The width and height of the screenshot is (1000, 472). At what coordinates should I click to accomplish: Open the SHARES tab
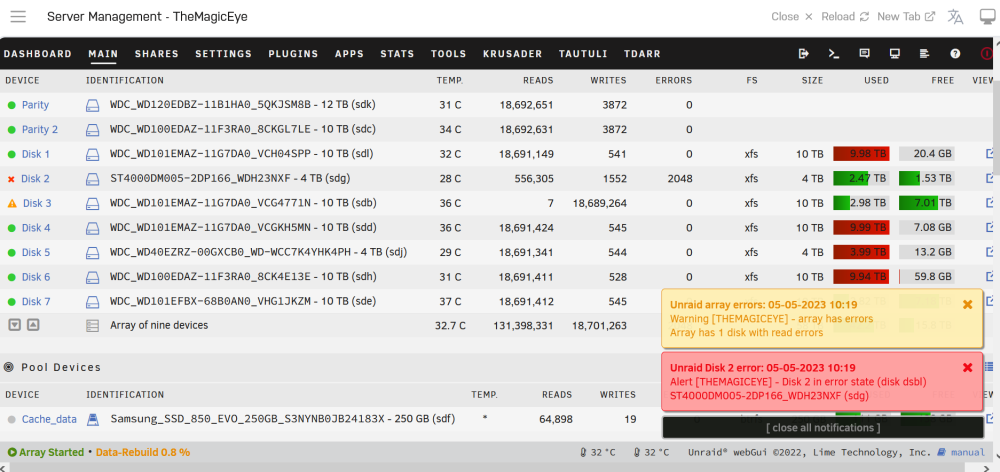(157, 54)
